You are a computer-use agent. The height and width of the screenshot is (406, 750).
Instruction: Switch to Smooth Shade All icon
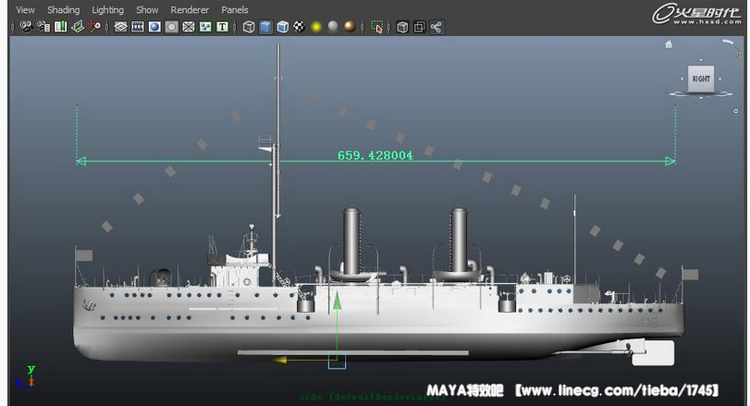tap(266, 27)
